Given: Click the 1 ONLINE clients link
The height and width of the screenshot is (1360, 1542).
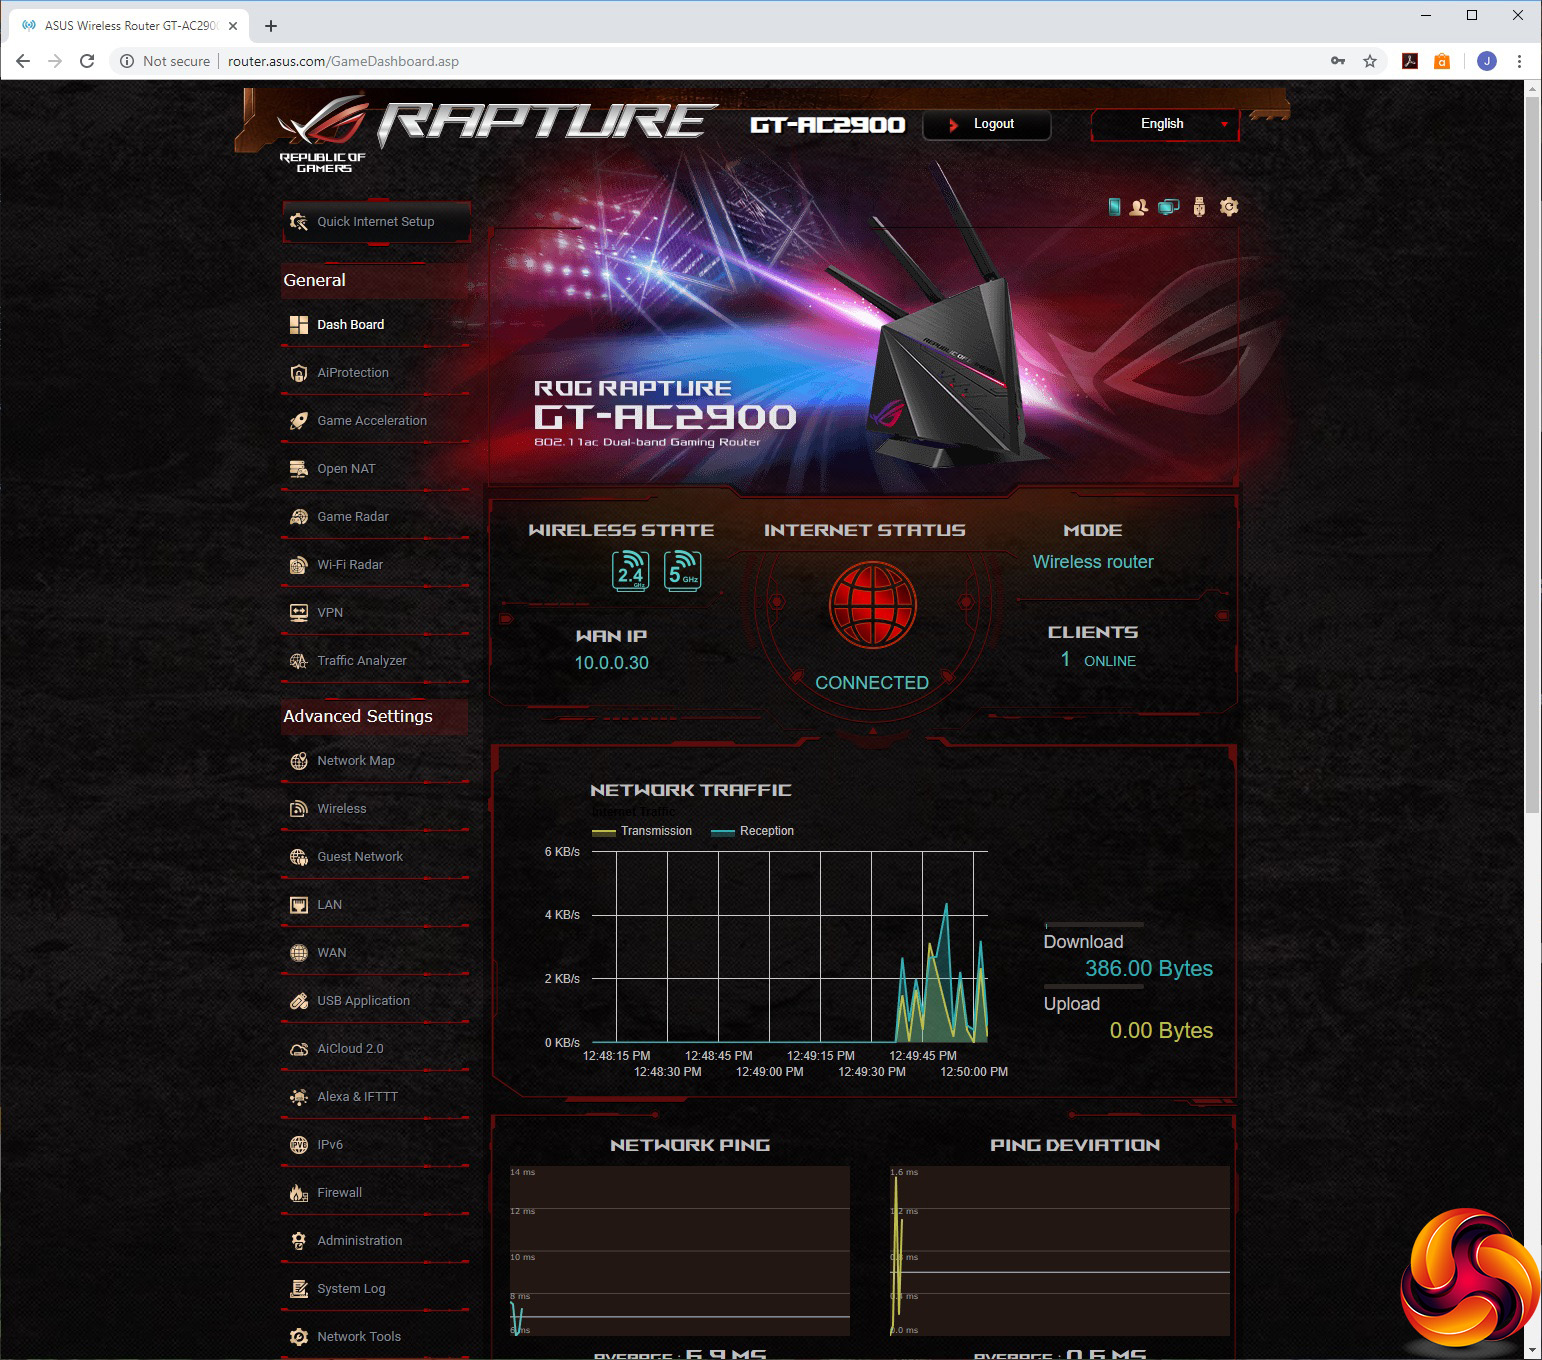Looking at the screenshot, I should pyautogui.click(x=1098, y=660).
